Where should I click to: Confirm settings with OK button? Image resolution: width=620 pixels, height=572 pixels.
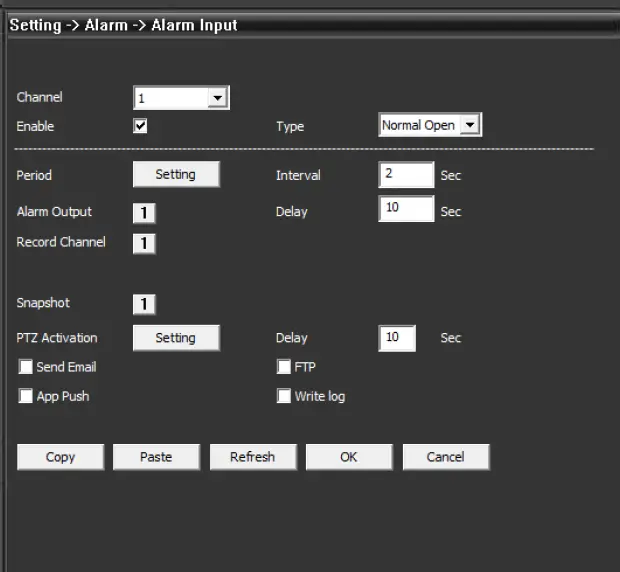tap(348, 457)
